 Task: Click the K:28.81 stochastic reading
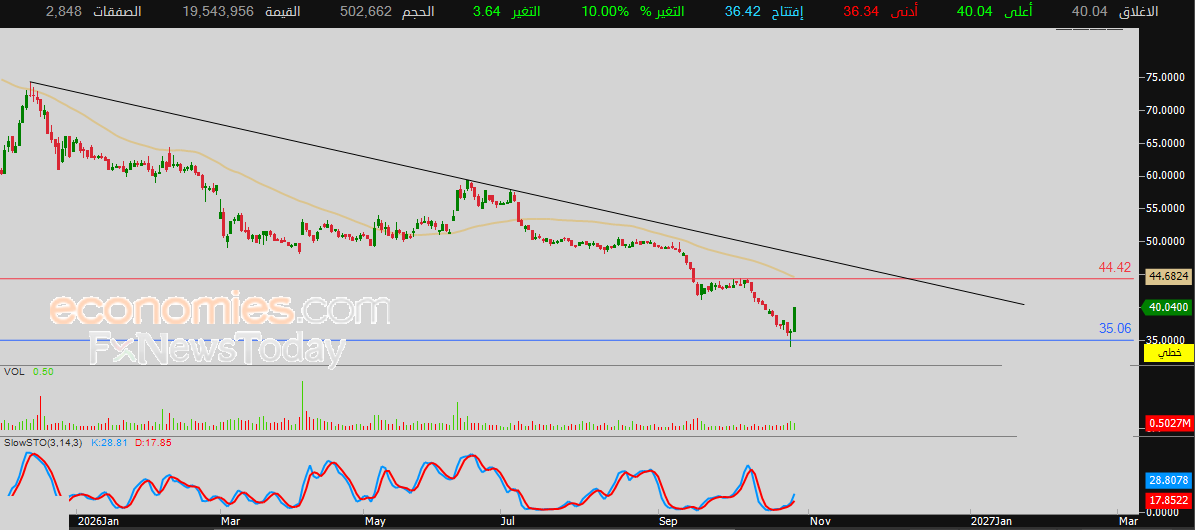tap(108, 442)
